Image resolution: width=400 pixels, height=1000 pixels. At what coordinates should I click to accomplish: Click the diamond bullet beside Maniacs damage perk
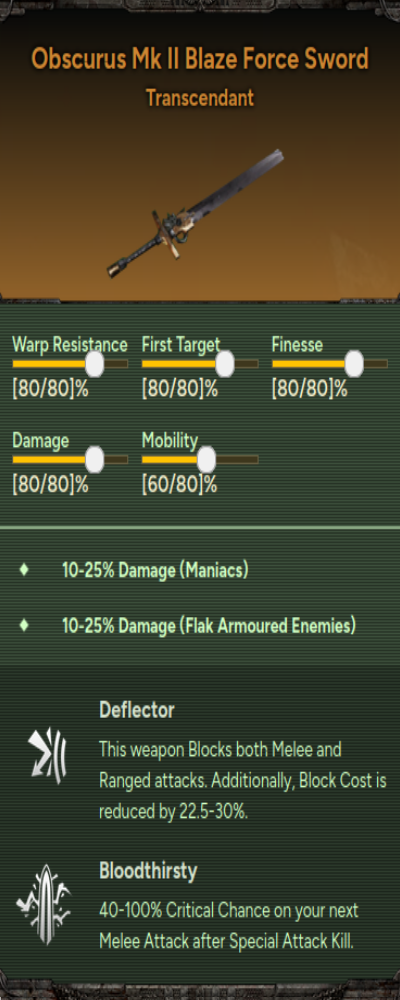point(24,569)
